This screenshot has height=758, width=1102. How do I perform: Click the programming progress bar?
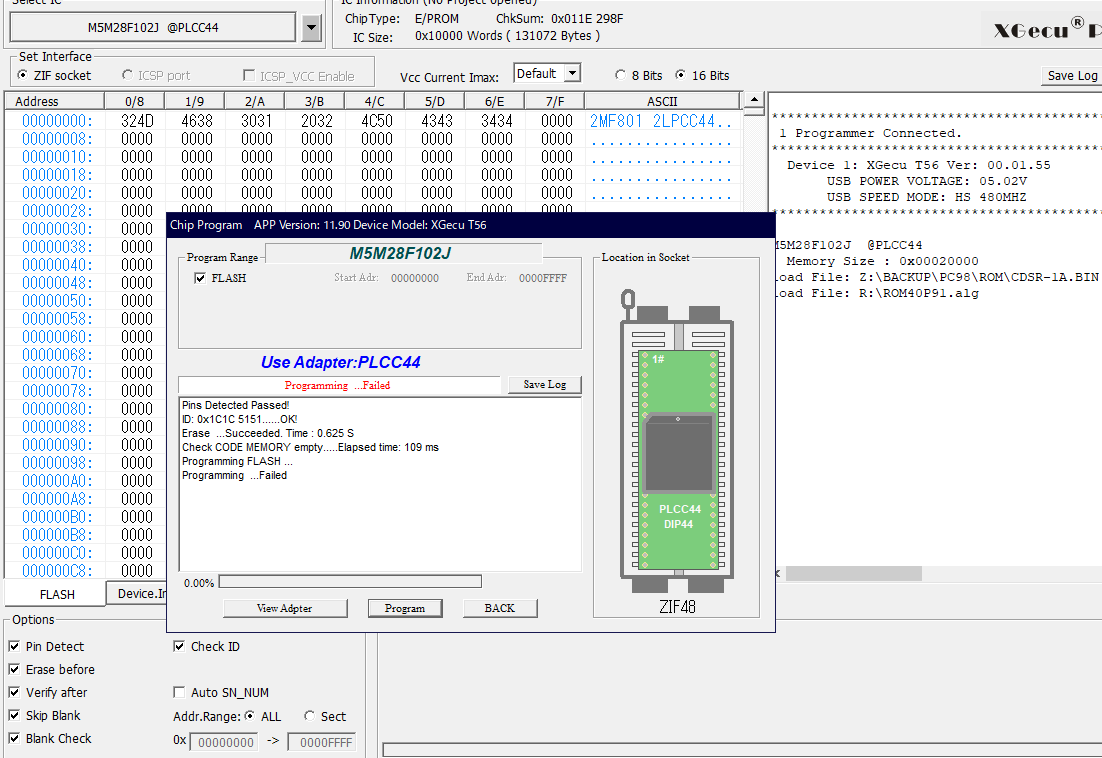pyautogui.click(x=349, y=582)
